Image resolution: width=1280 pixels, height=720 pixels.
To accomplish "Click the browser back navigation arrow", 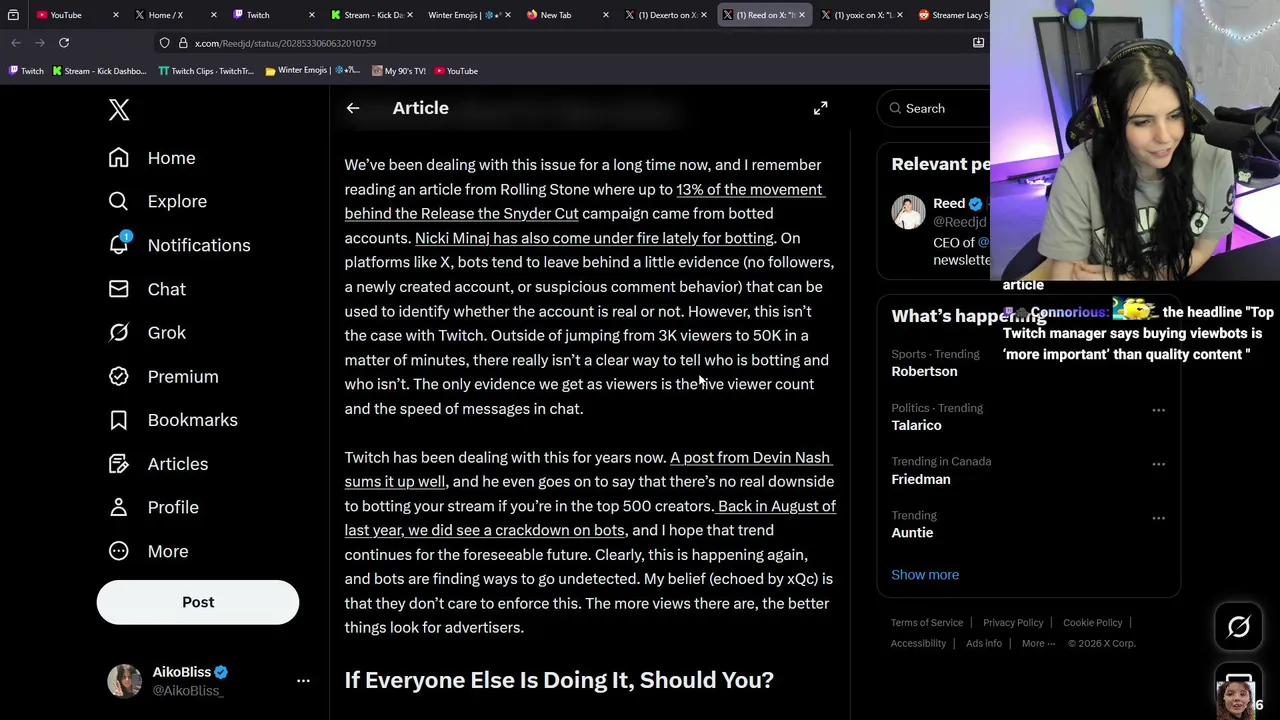I will pos(16,43).
